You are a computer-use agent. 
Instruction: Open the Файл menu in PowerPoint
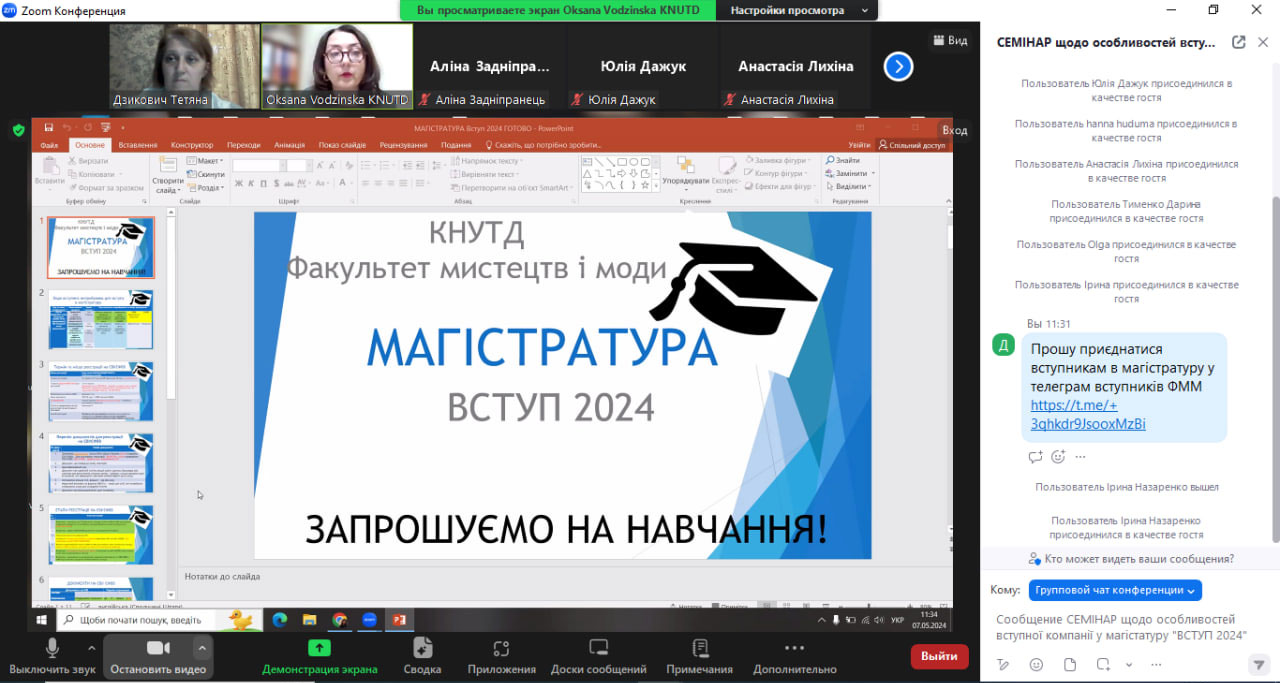tap(49, 145)
